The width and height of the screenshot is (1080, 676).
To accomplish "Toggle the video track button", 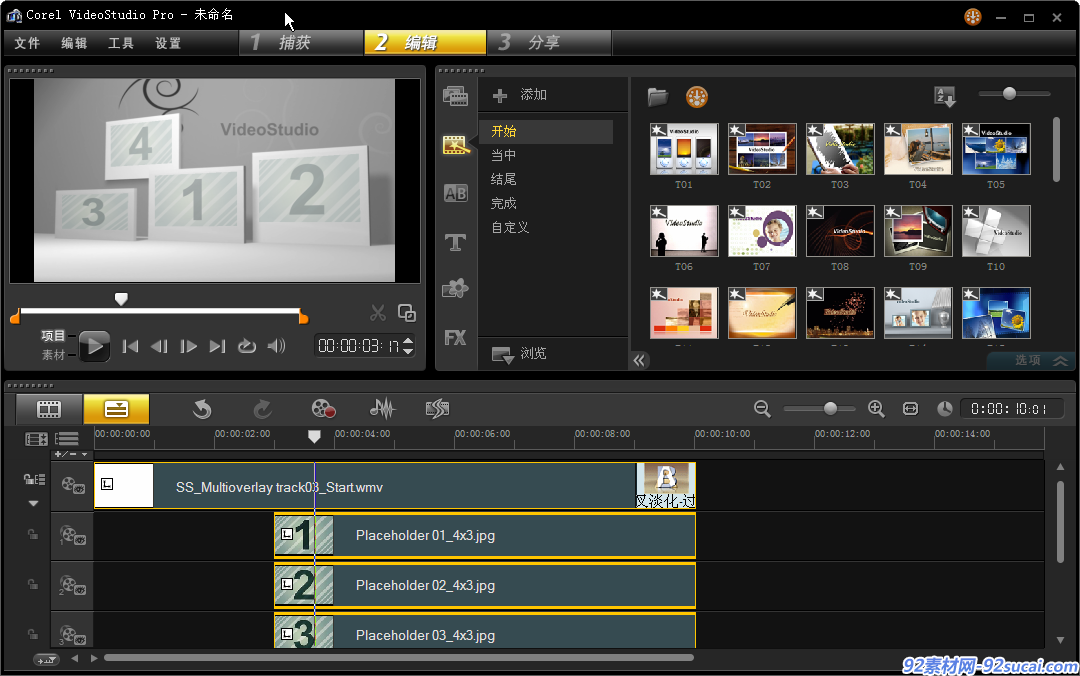I will point(72,486).
